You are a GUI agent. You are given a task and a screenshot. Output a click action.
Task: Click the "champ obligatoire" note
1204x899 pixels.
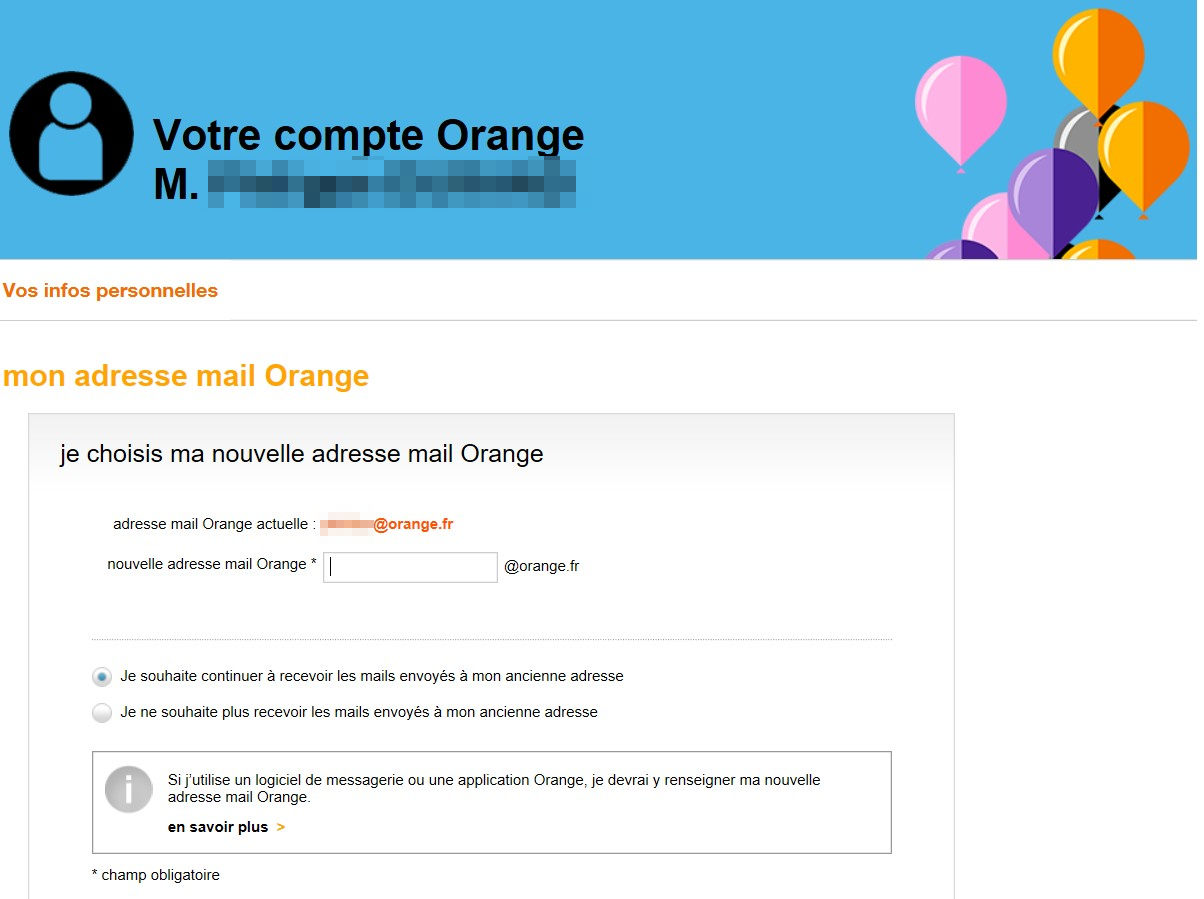156,875
